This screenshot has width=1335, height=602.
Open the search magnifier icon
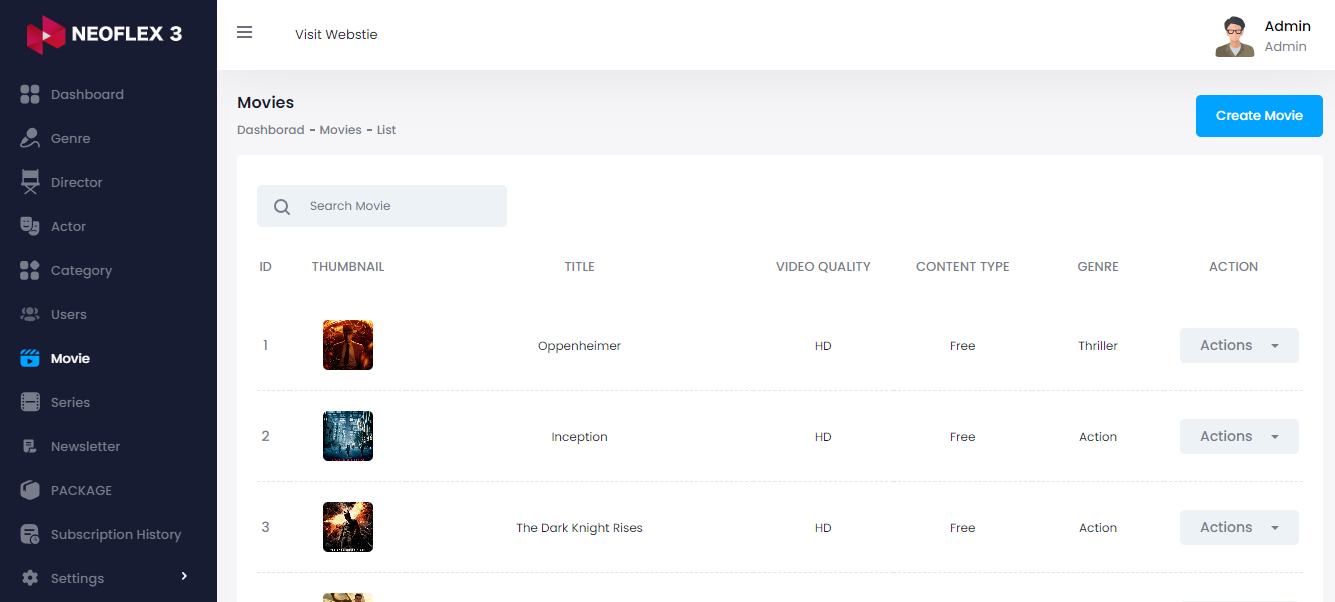click(281, 206)
